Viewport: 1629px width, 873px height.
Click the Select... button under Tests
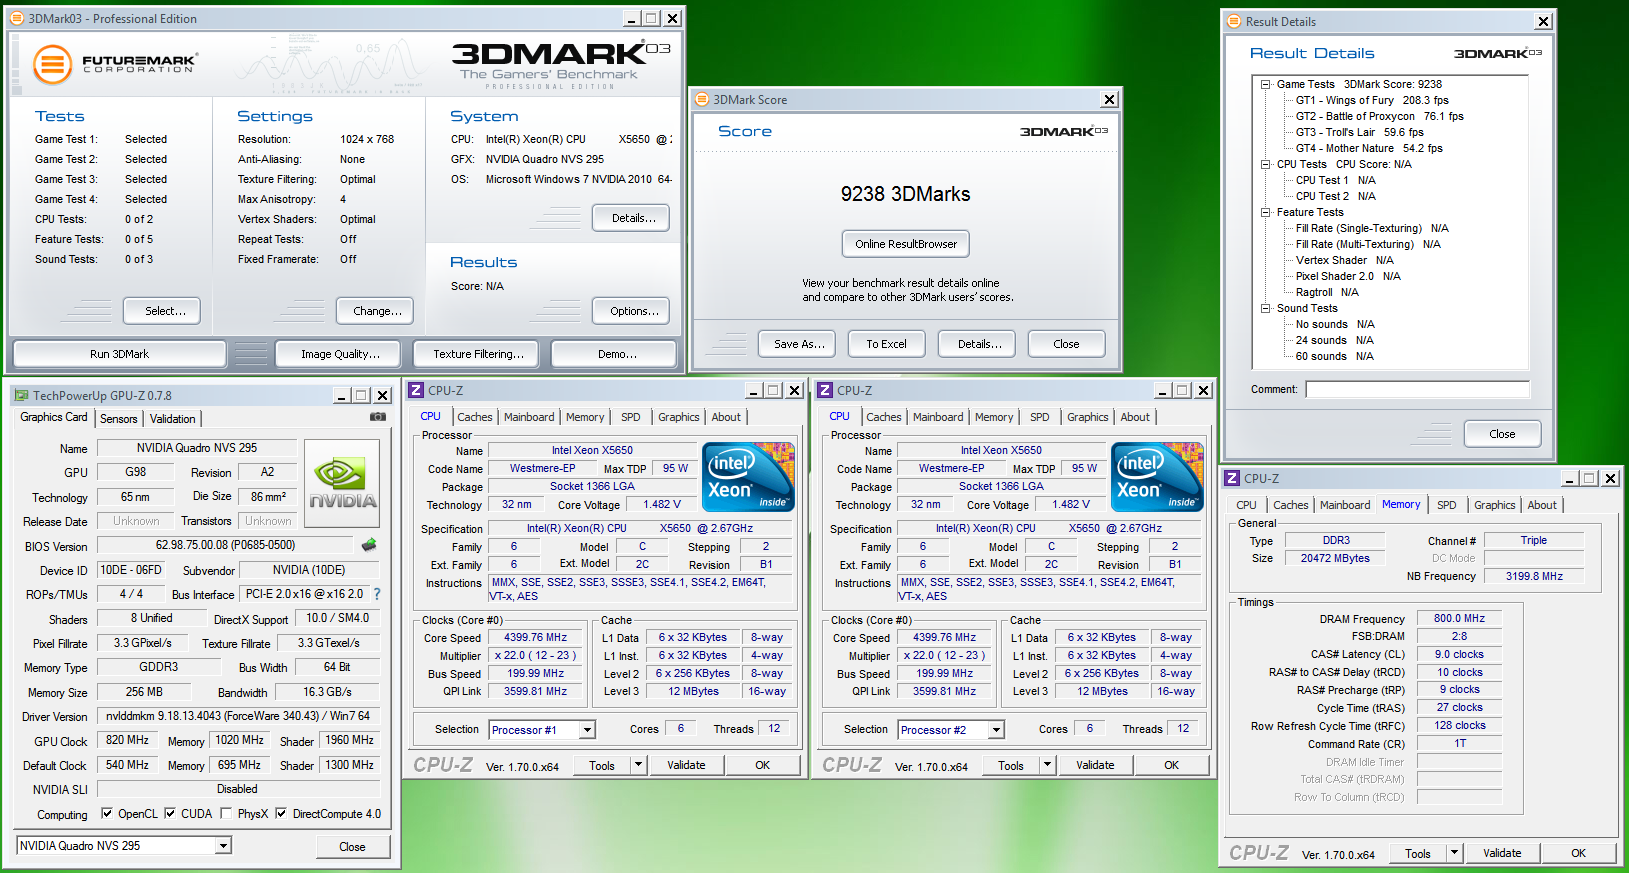coord(162,311)
